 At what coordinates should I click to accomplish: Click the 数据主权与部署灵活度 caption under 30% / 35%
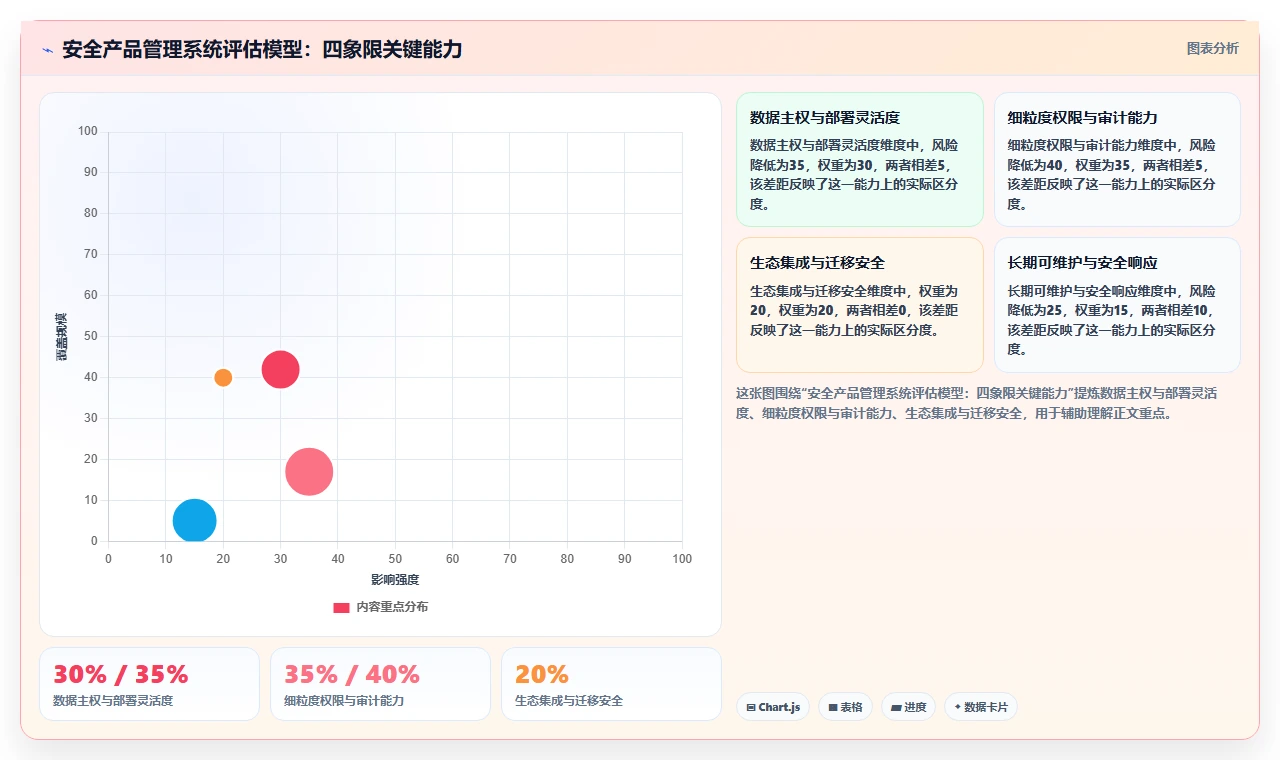click(113, 700)
